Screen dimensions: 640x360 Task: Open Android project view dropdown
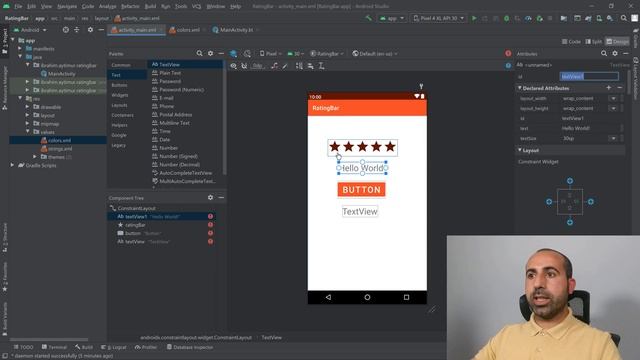point(31,30)
